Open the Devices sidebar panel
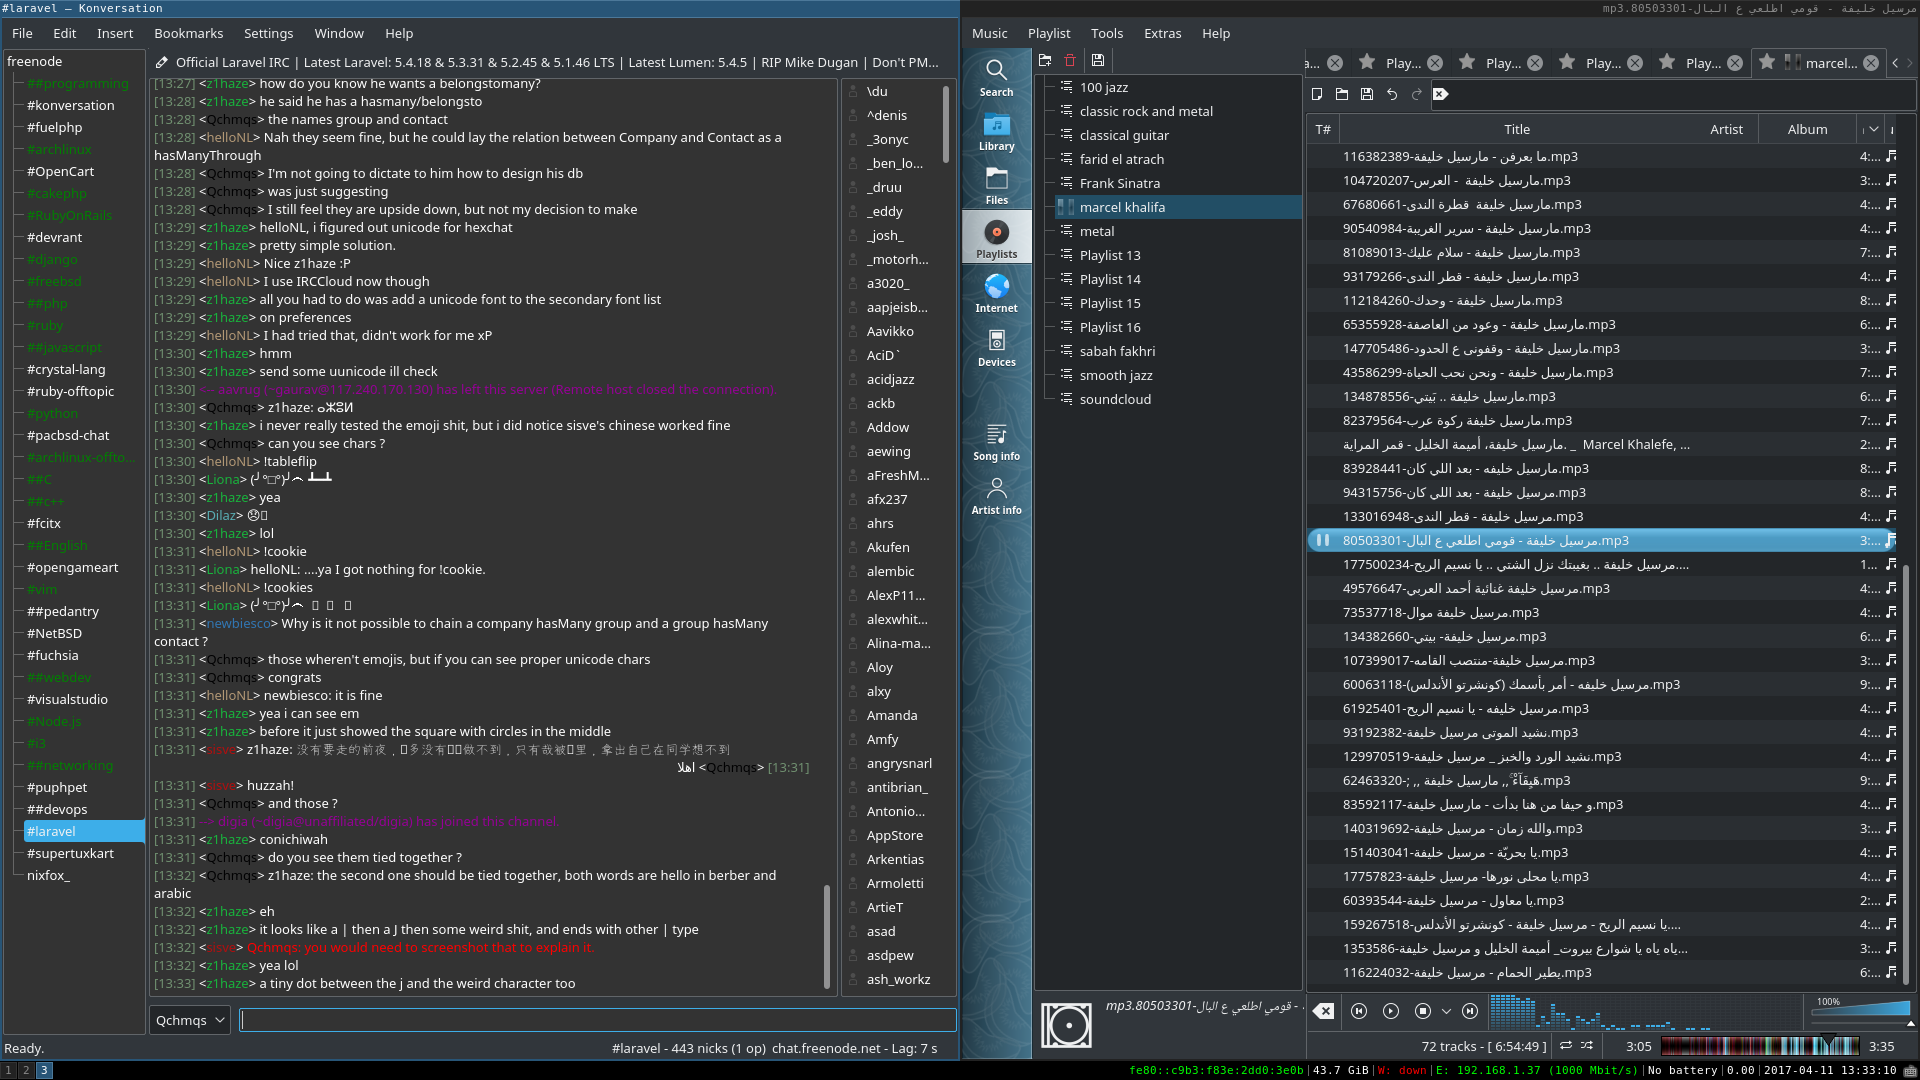The width and height of the screenshot is (1920, 1080). pyautogui.click(x=996, y=348)
